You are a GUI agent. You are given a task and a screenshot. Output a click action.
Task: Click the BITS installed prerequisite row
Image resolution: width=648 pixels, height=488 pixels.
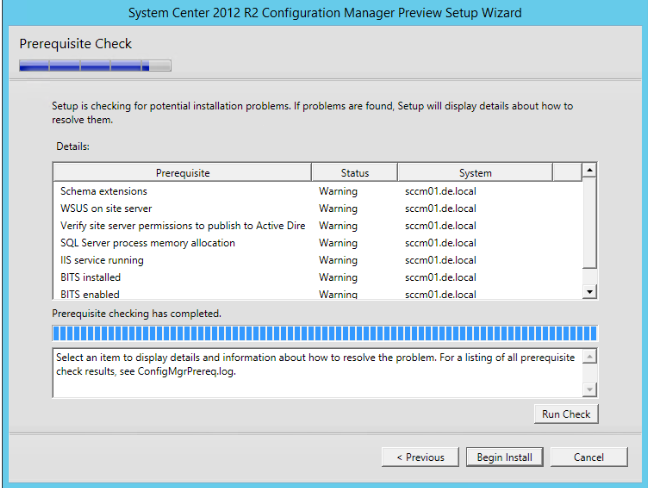(90, 277)
